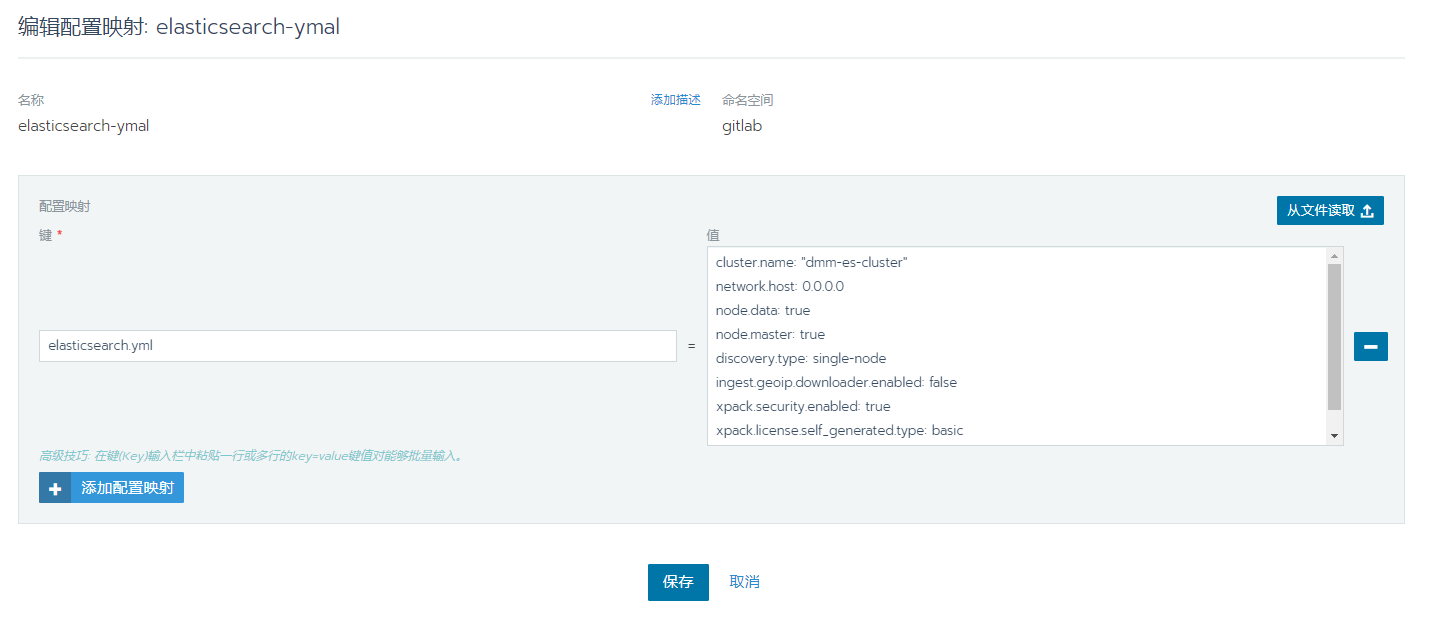The width and height of the screenshot is (1448, 624).
Task: Click the minus icon to remove elasticsearch.yml entry
Action: 1370,346
